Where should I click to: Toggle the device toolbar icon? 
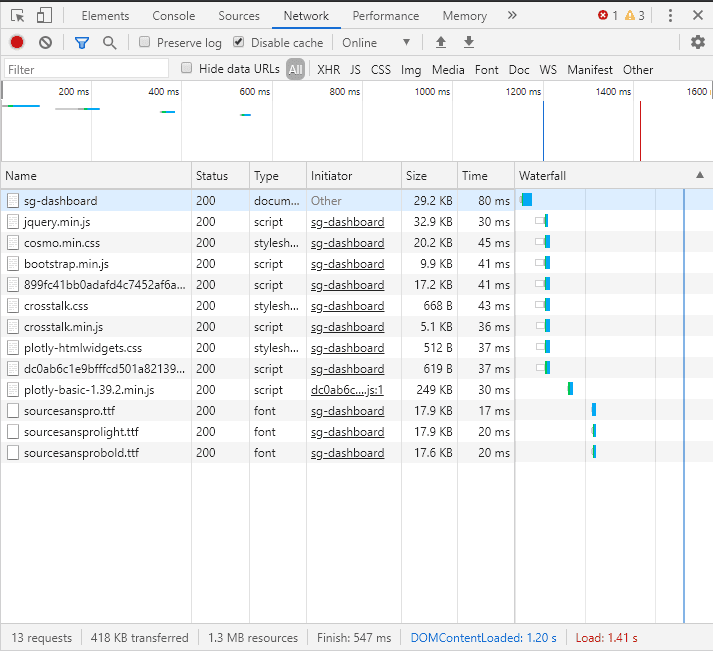tap(45, 16)
